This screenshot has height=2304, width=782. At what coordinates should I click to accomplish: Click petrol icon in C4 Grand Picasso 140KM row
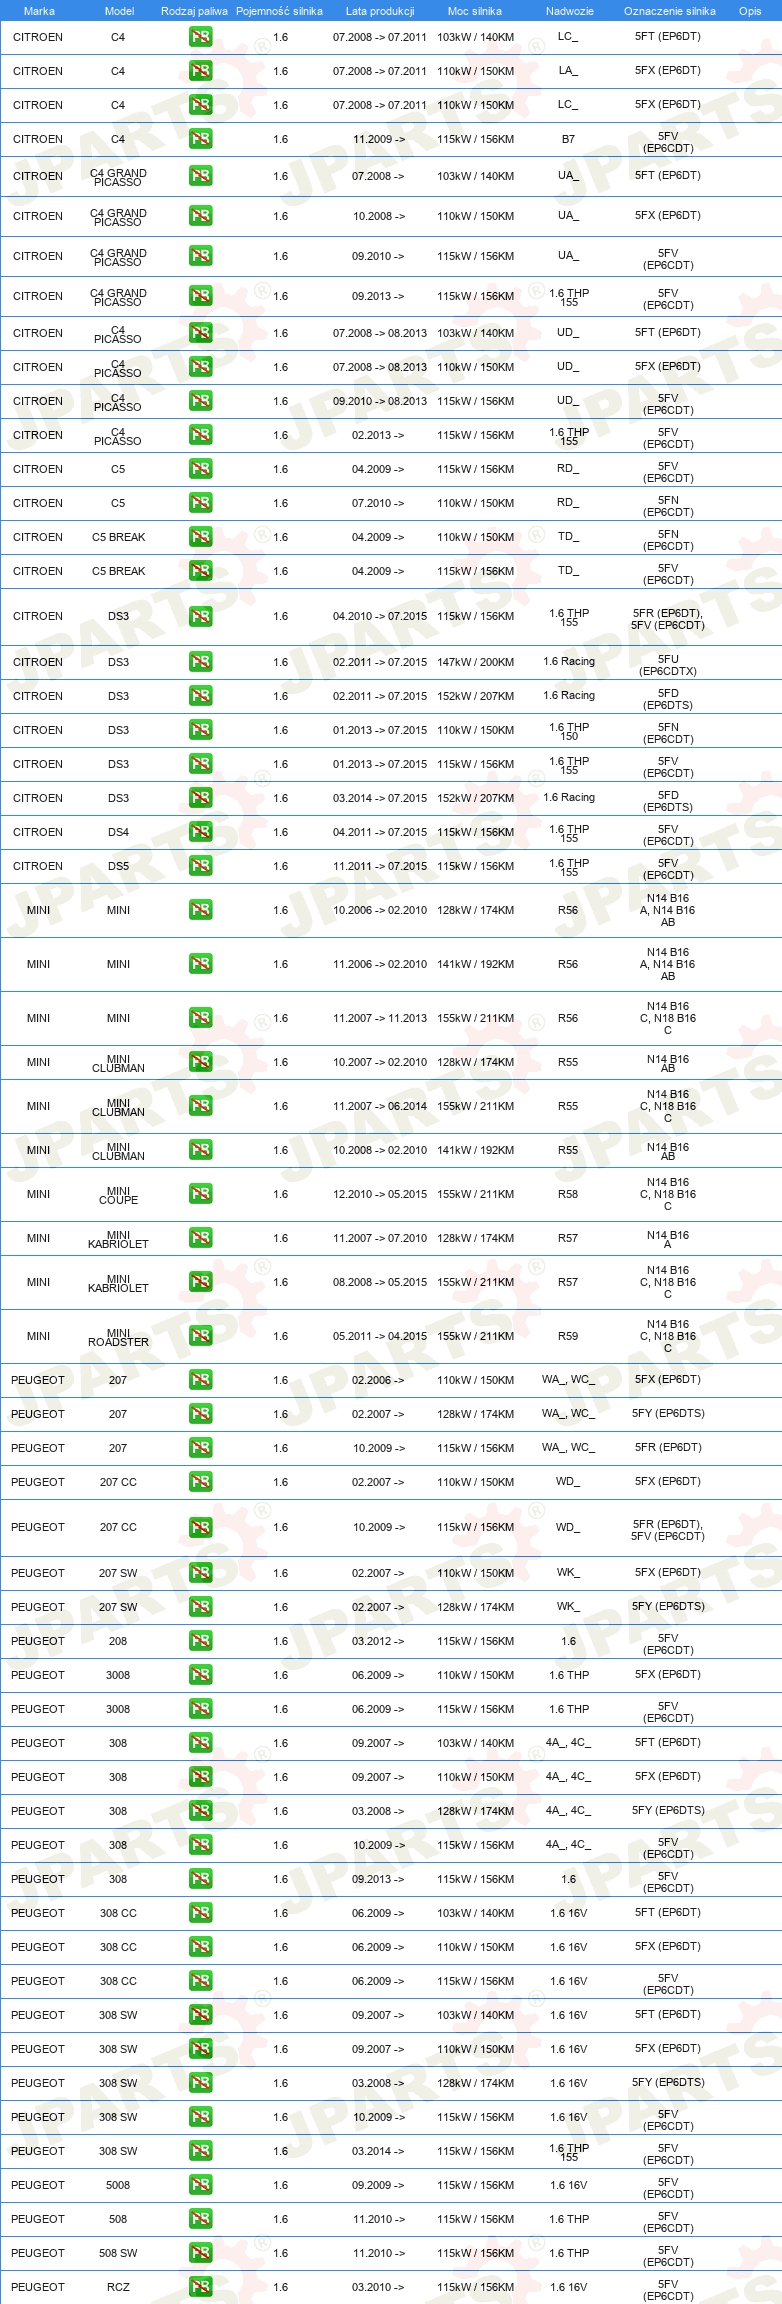200,176
